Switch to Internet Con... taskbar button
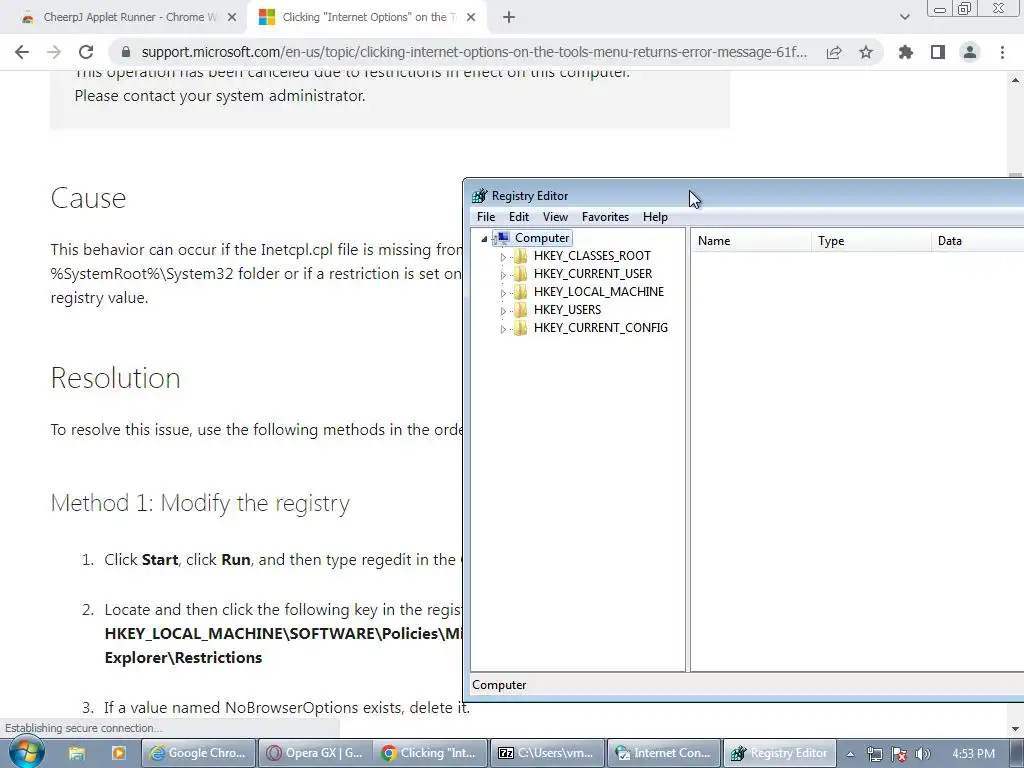The height and width of the screenshot is (768, 1024). 664,753
